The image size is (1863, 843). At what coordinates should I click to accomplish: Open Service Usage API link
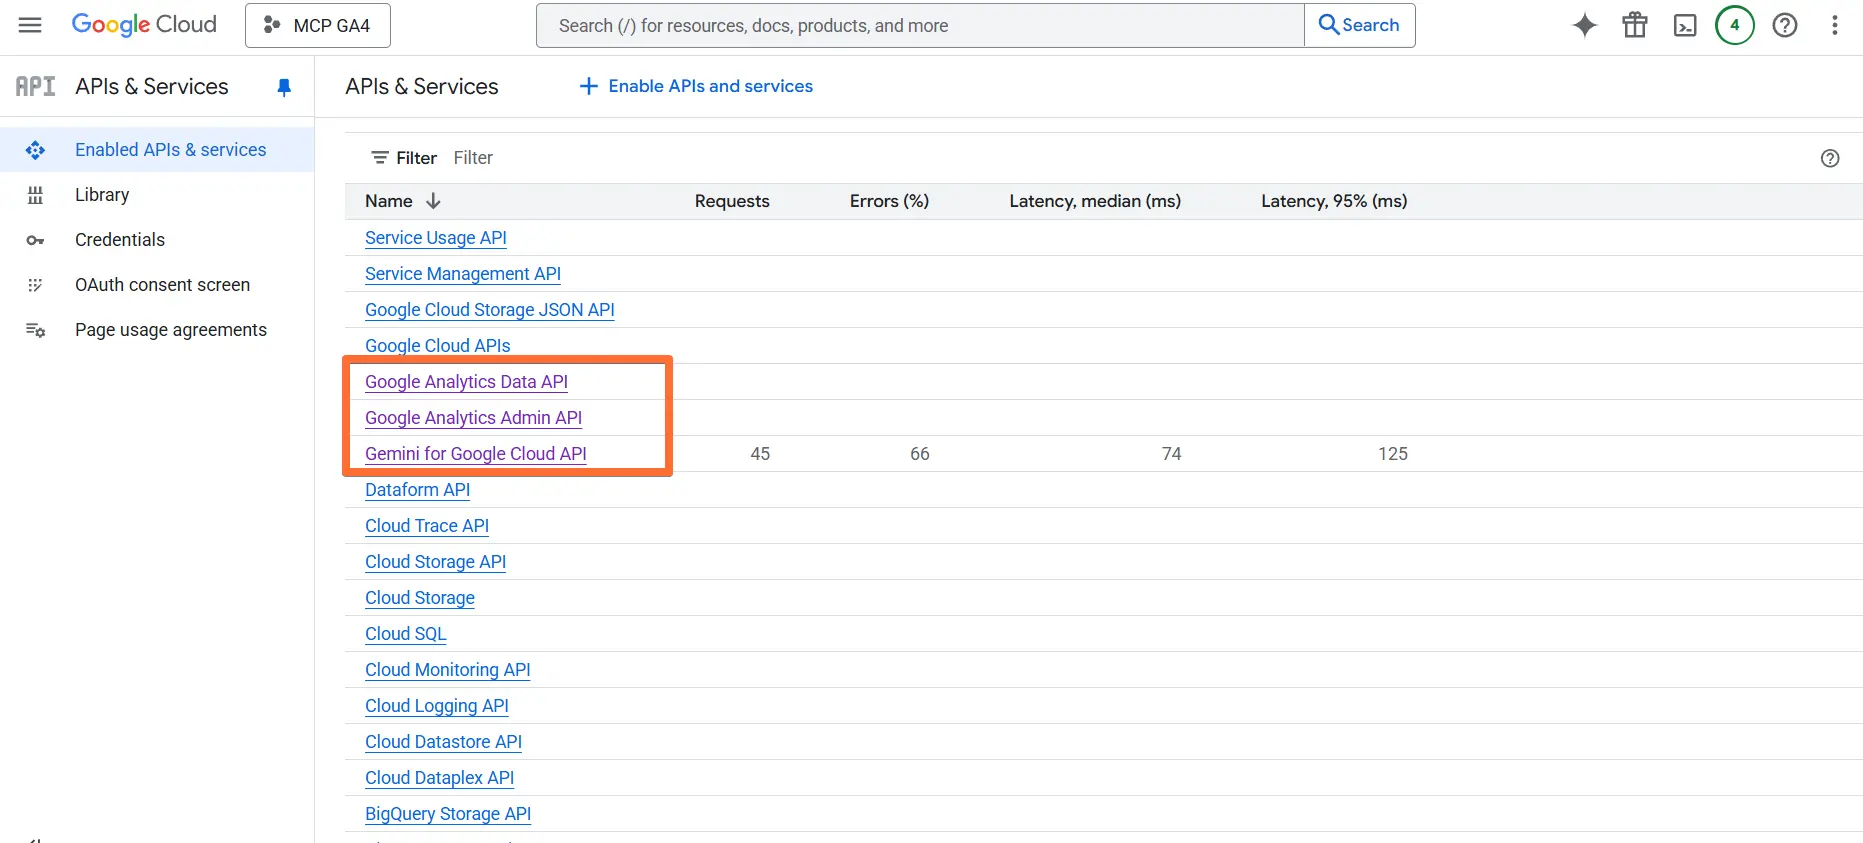436,238
